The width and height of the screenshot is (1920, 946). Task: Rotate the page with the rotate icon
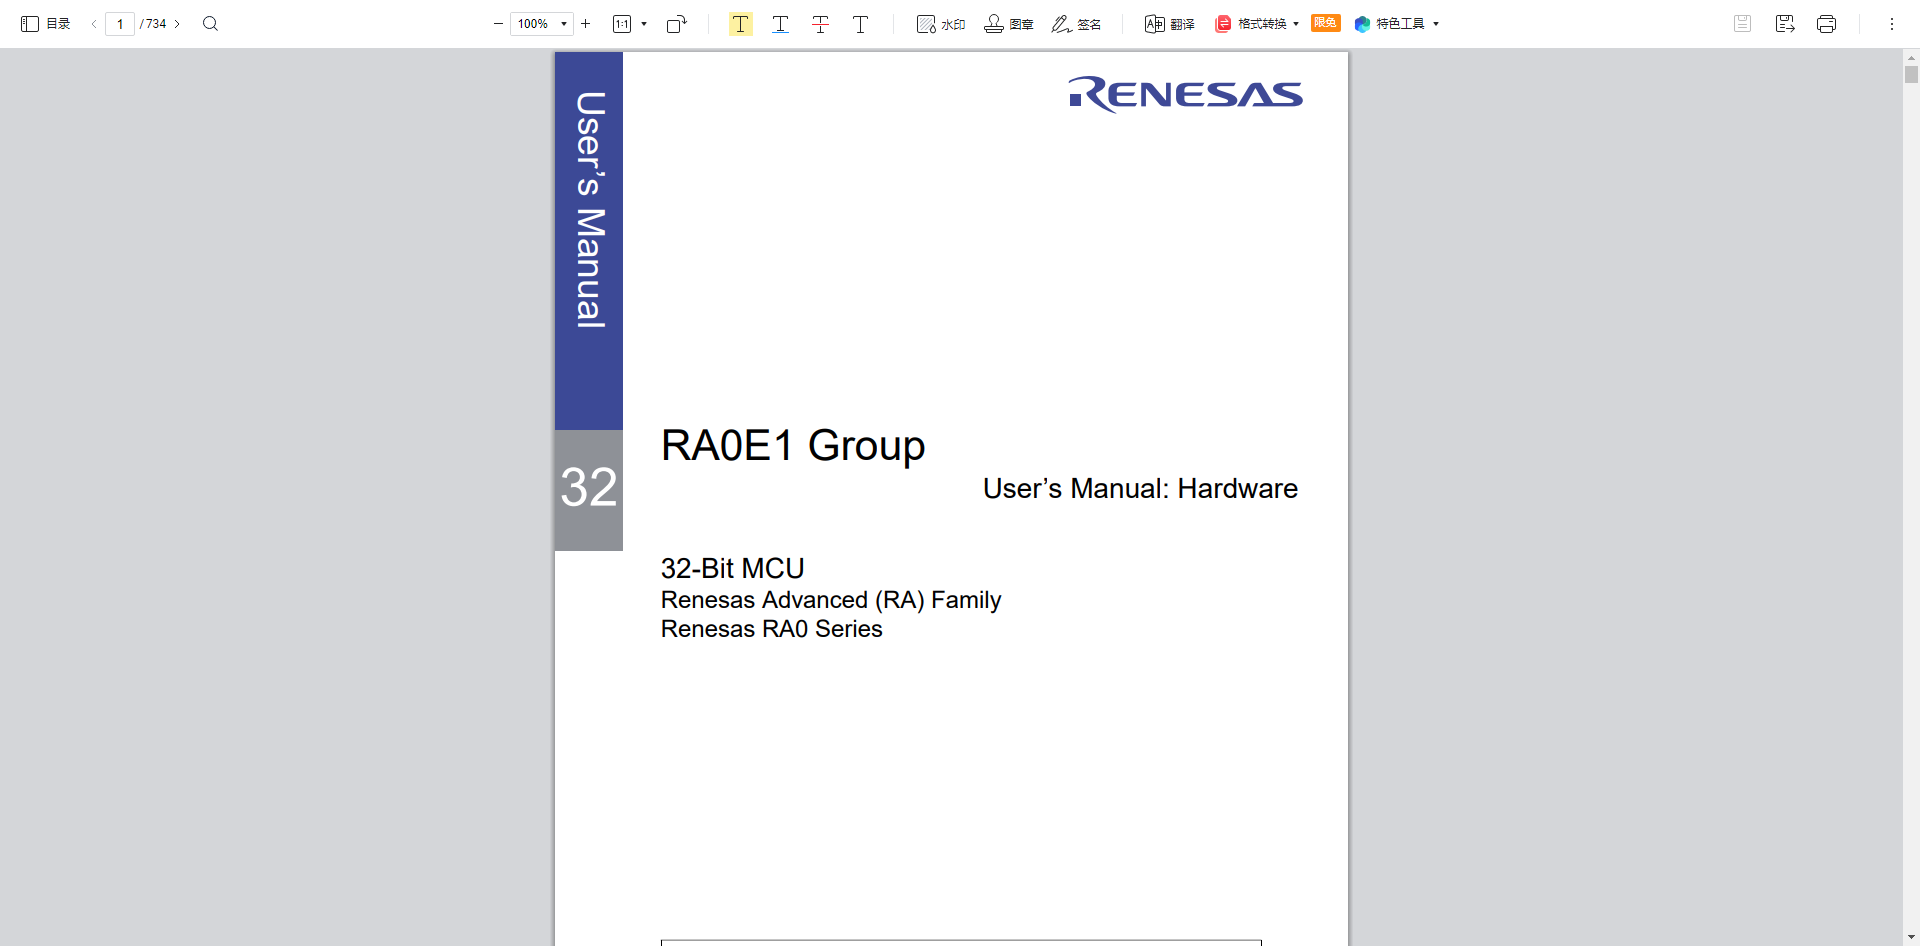pyautogui.click(x=677, y=24)
